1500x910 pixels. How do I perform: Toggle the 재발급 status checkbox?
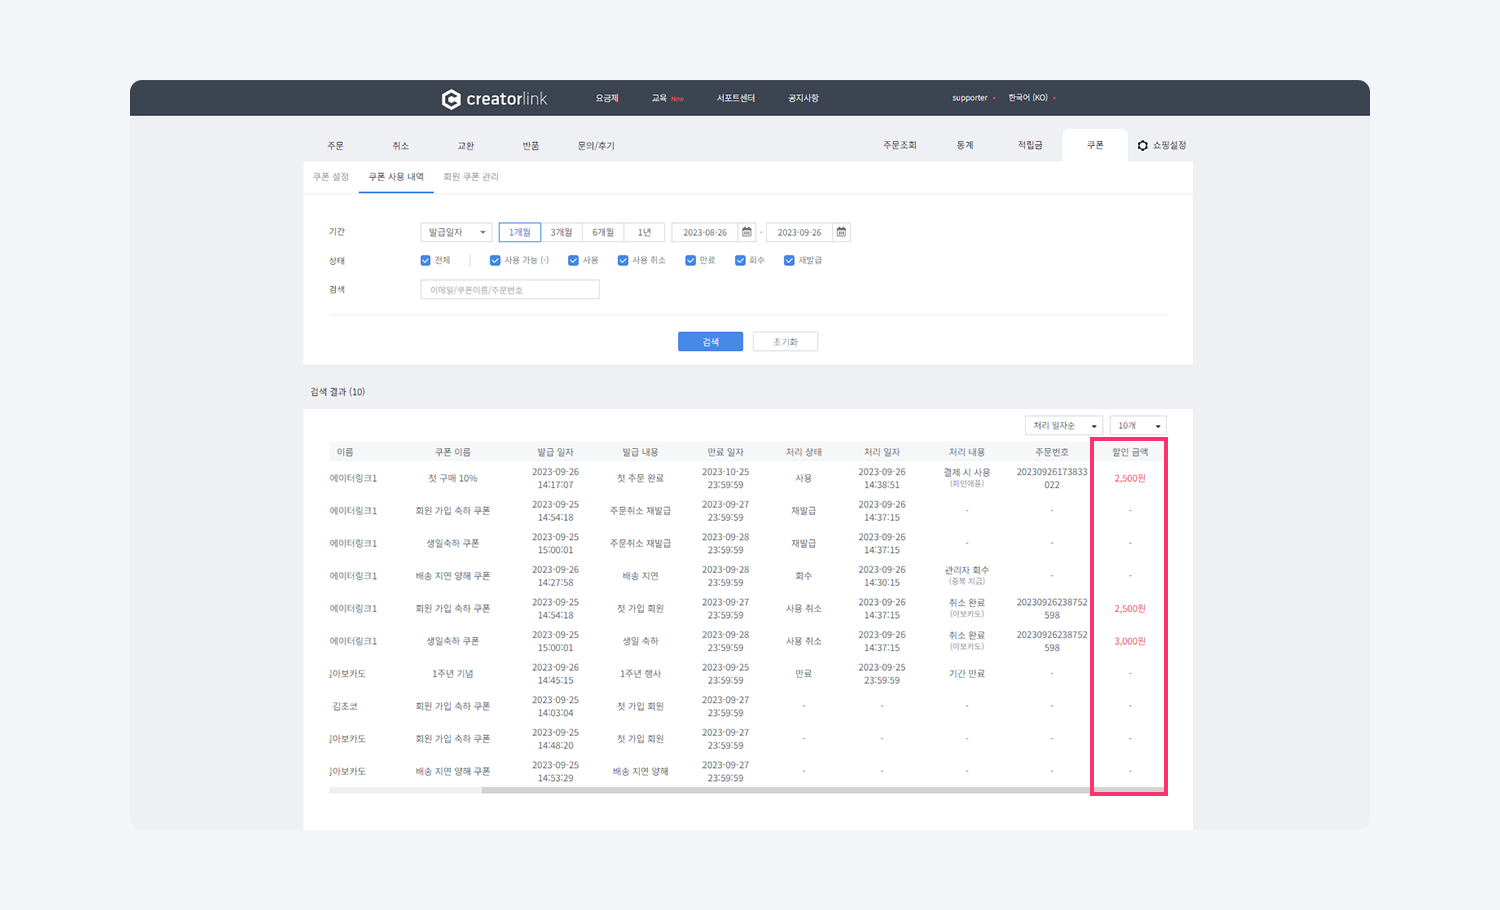point(789,260)
